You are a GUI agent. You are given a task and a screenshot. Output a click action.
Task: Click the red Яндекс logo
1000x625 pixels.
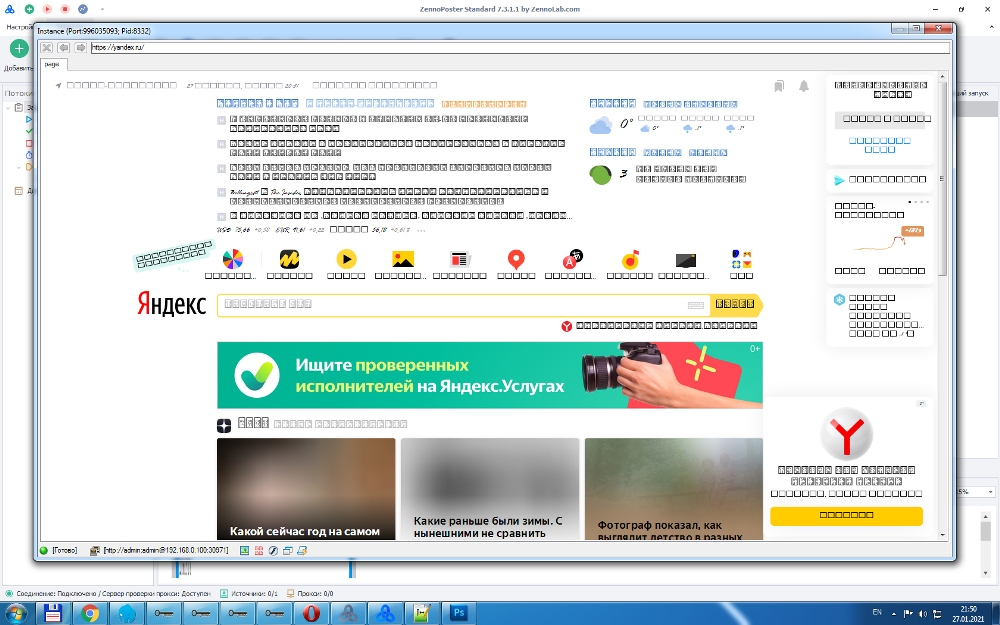pos(172,304)
